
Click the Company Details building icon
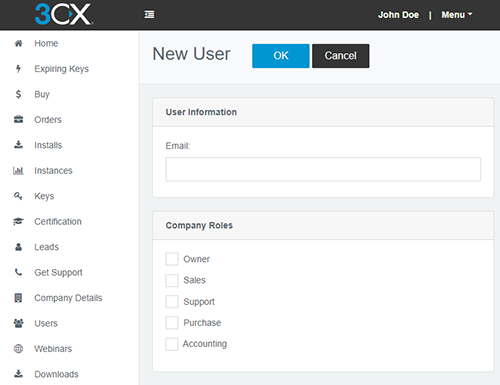pyautogui.click(x=18, y=298)
